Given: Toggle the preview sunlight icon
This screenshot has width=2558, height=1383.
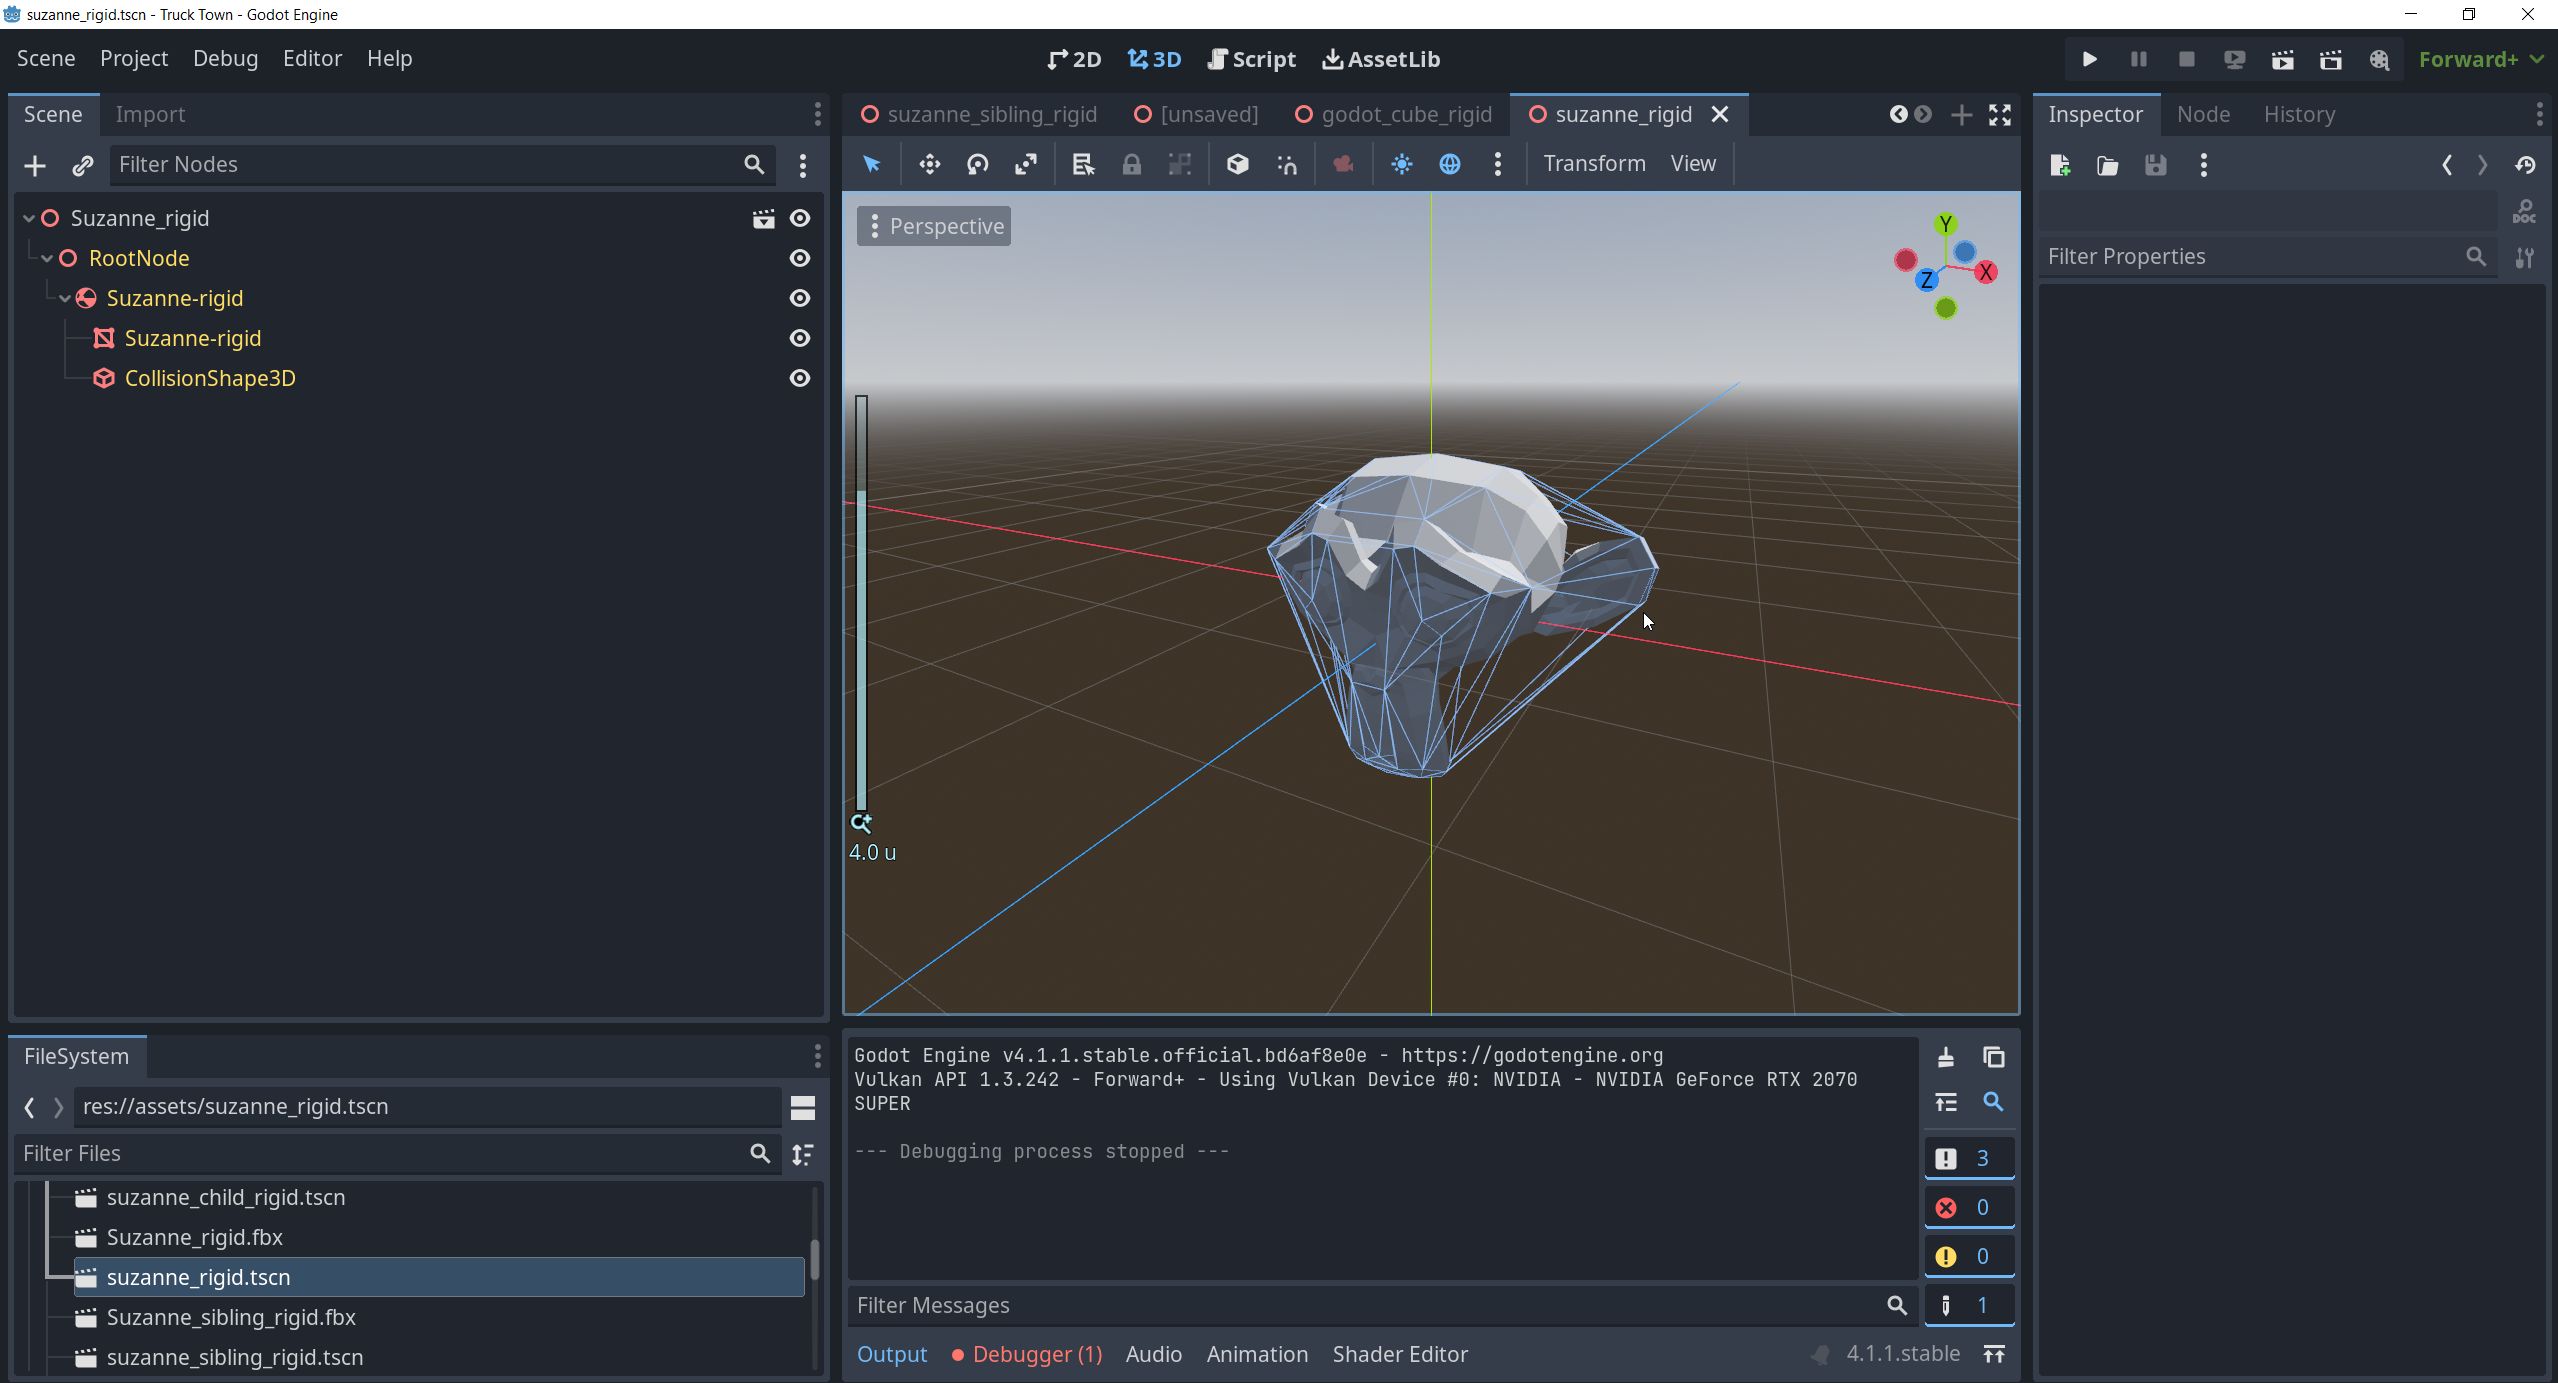Looking at the screenshot, I should point(1401,164).
